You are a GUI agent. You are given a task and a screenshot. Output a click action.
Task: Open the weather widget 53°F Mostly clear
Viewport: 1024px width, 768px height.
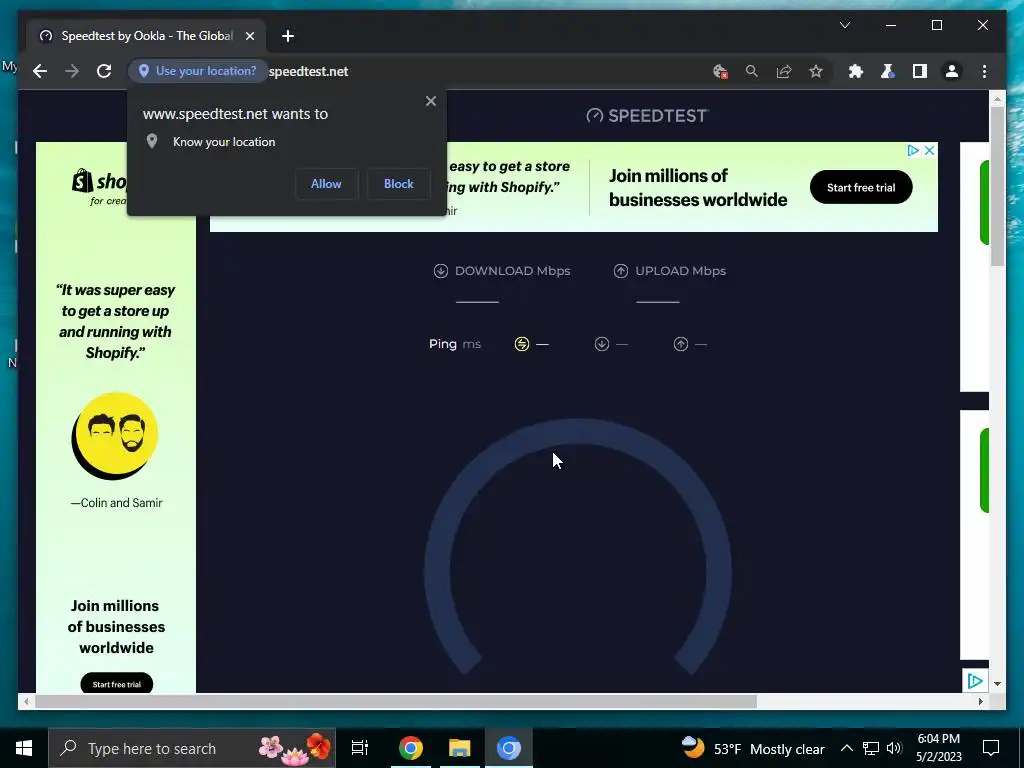[x=753, y=748]
